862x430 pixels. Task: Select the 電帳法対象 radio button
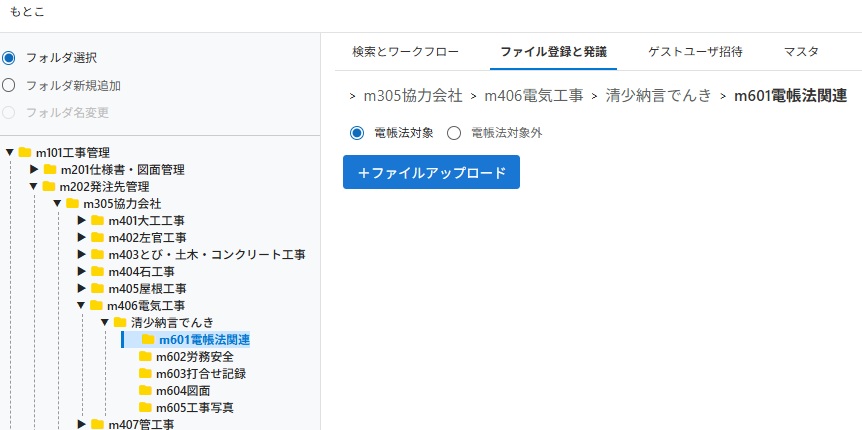pyautogui.click(x=357, y=132)
